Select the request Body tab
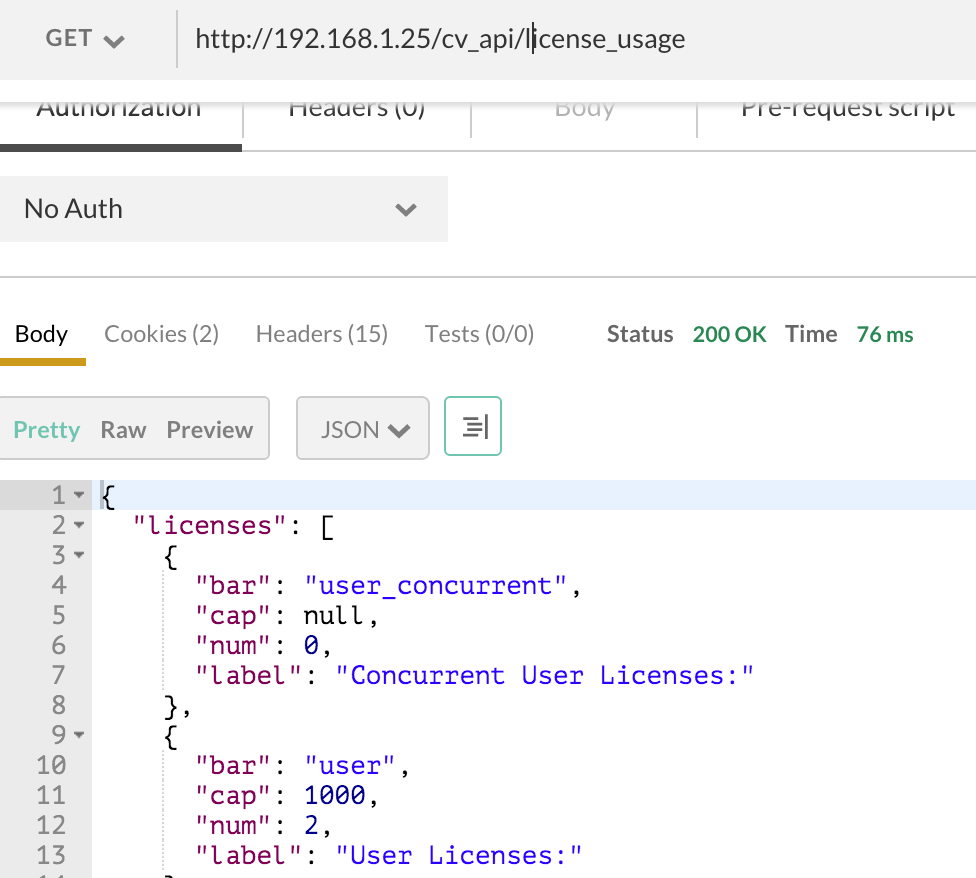Image resolution: width=976 pixels, height=878 pixels. [584, 110]
